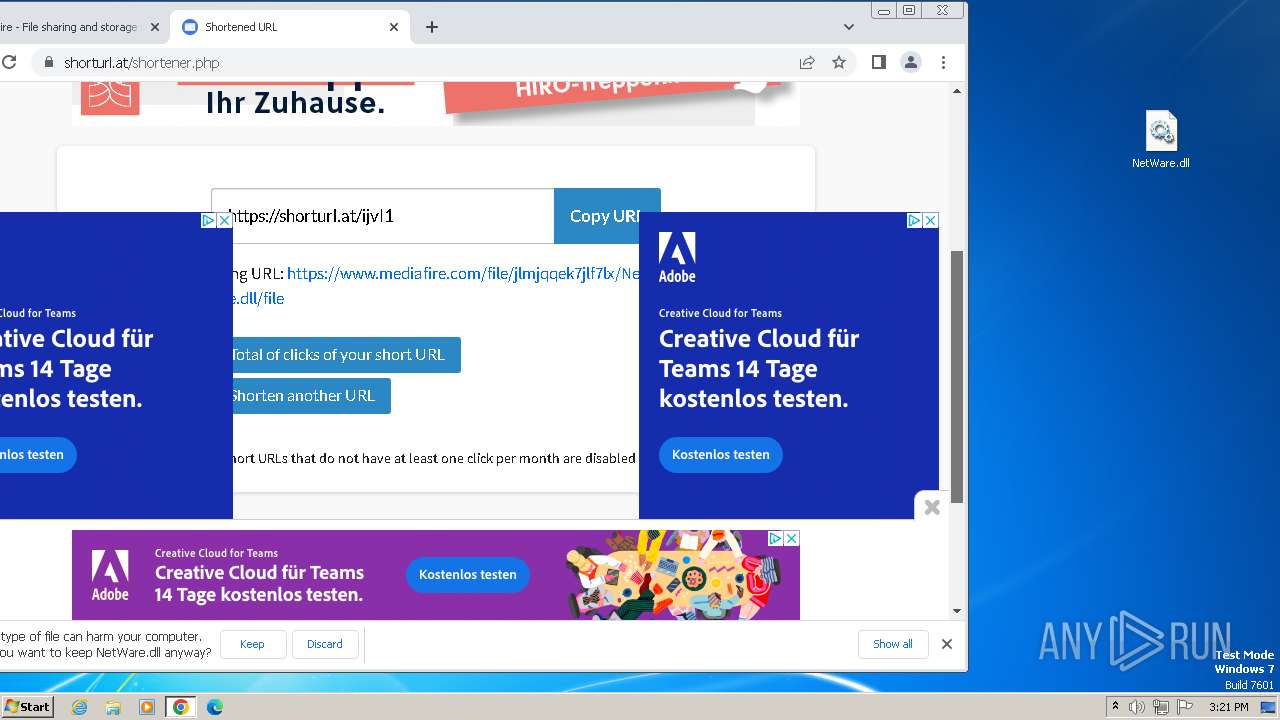Click Kostenlos testen in right Adobe ad
Screen dimensions: 1280x720
click(x=721, y=455)
